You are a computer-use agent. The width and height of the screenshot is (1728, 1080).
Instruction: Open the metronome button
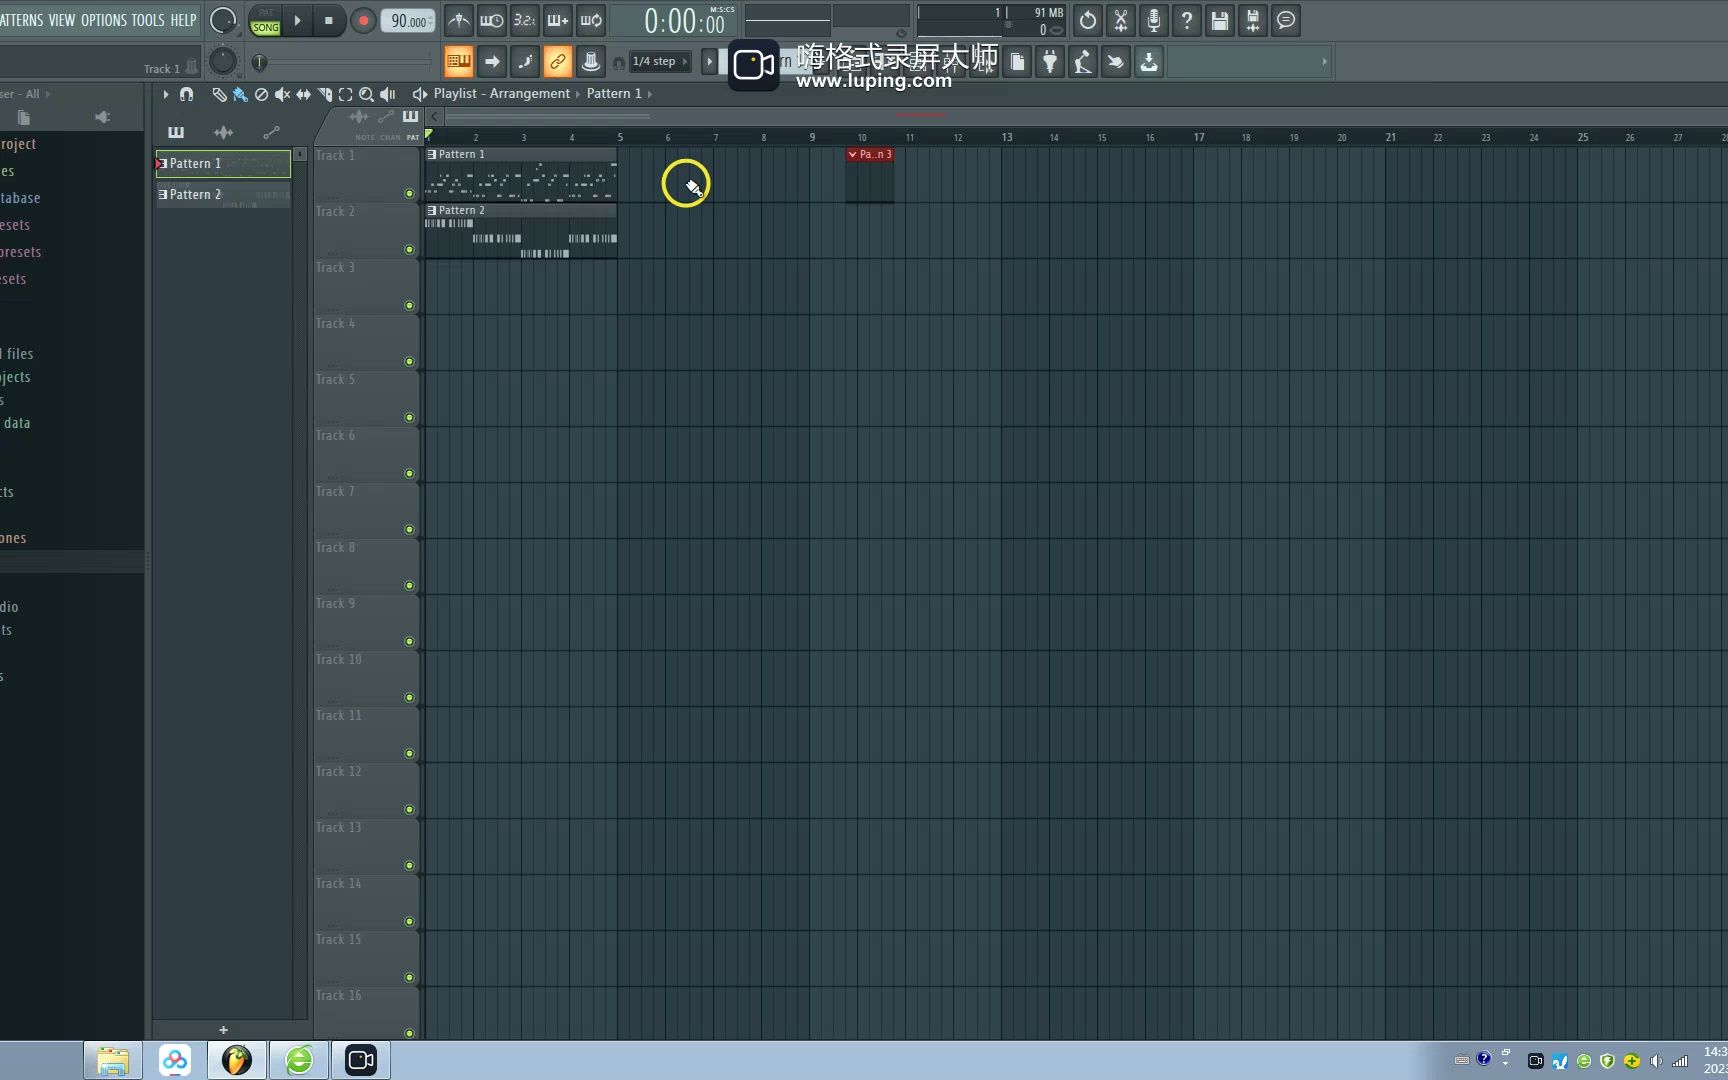458,20
